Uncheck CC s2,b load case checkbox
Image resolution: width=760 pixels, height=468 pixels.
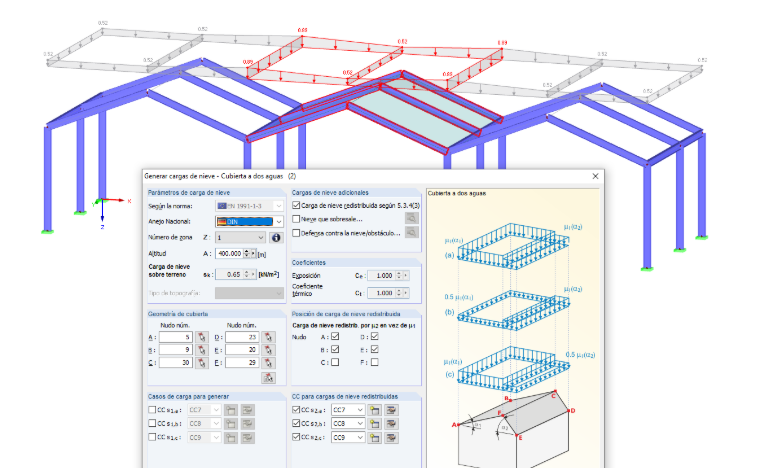click(296, 423)
